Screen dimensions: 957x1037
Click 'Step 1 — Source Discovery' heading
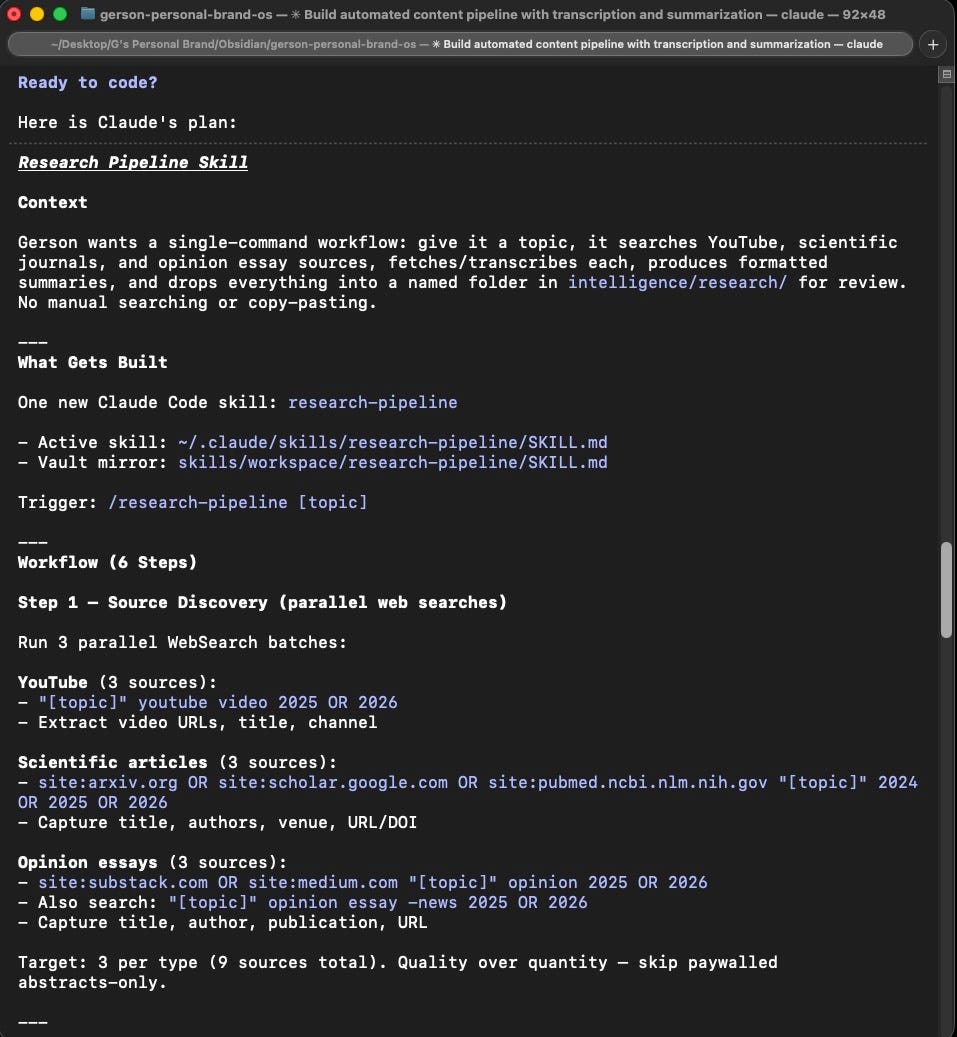(x=262, y=602)
